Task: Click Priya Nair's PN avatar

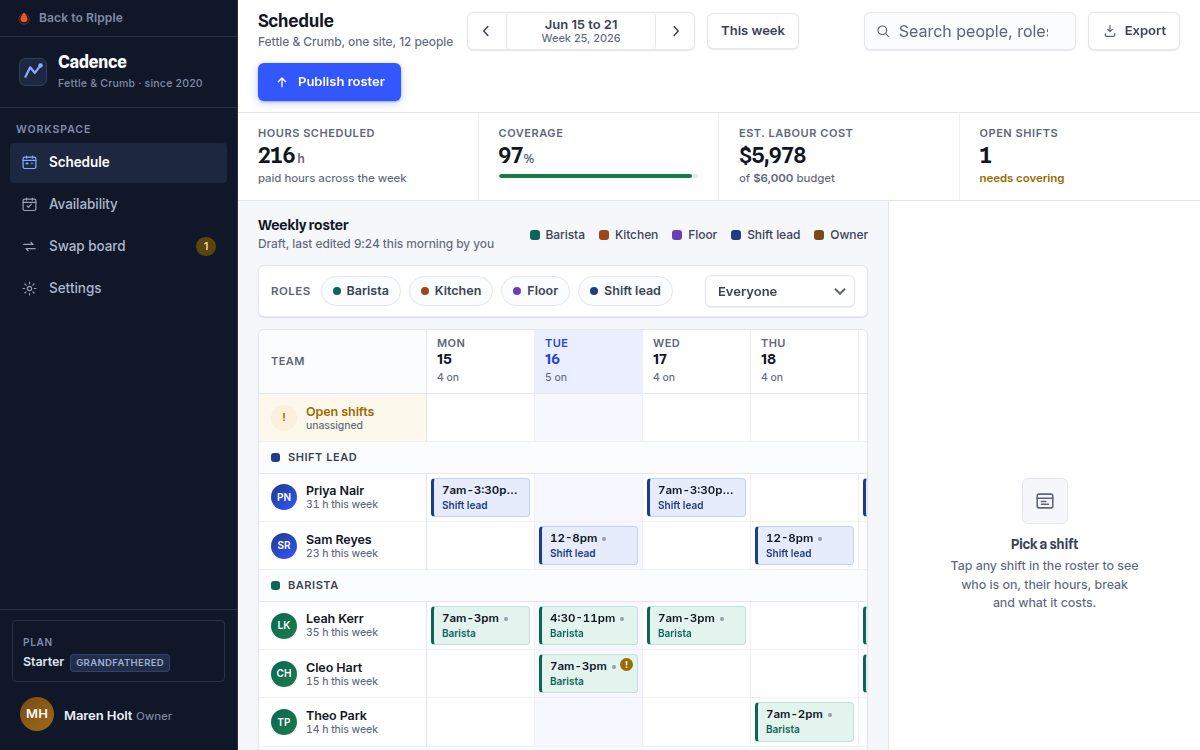Action: (284, 497)
